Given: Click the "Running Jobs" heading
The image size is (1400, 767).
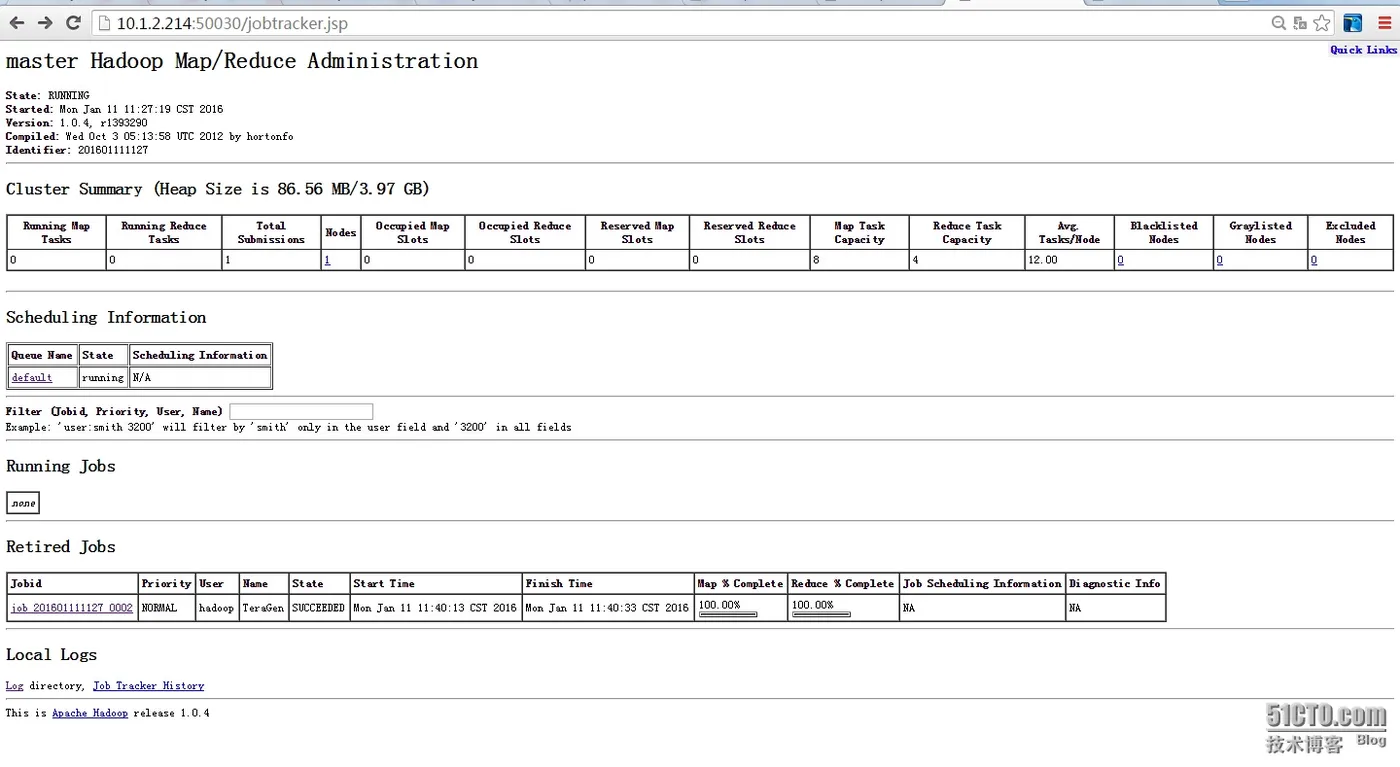Looking at the screenshot, I should (61, 466).
